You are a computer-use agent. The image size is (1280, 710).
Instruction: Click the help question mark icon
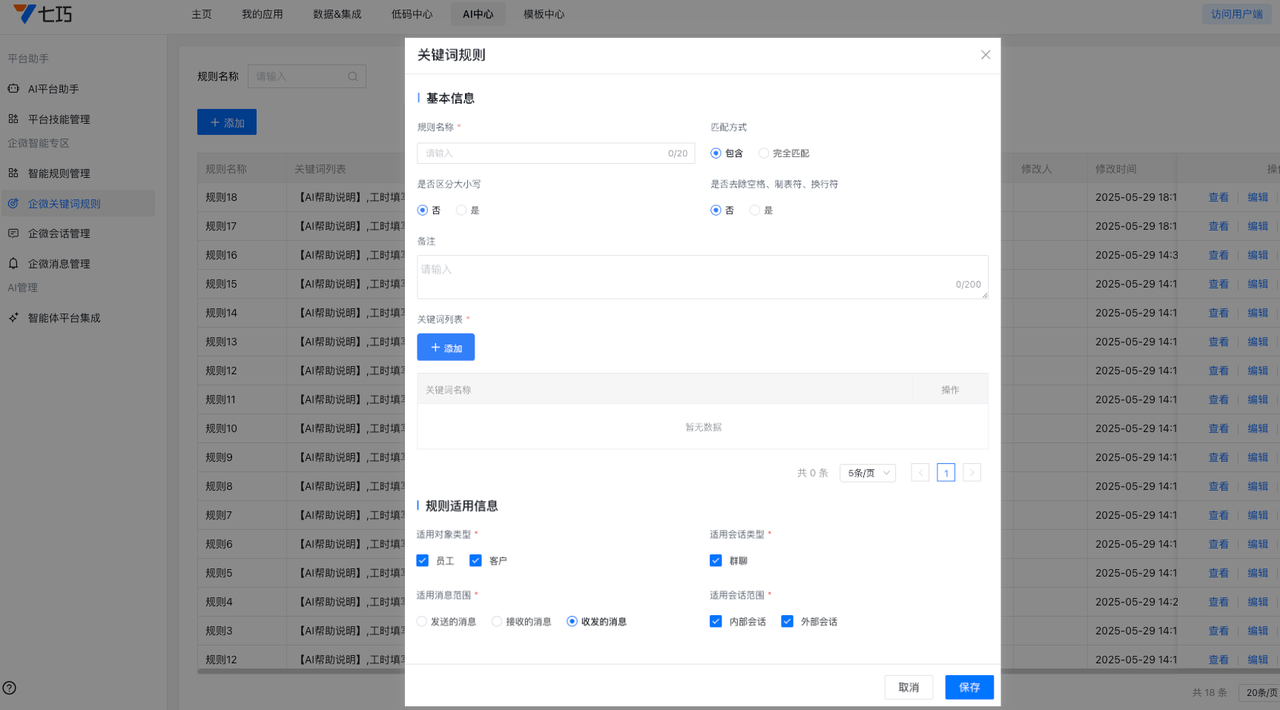(x=9, y=688)
